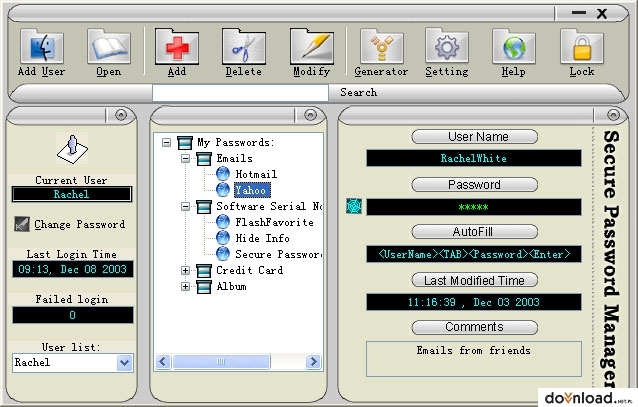
Task: Click the last modified time value 11:16:39
Action: point(474,302)
